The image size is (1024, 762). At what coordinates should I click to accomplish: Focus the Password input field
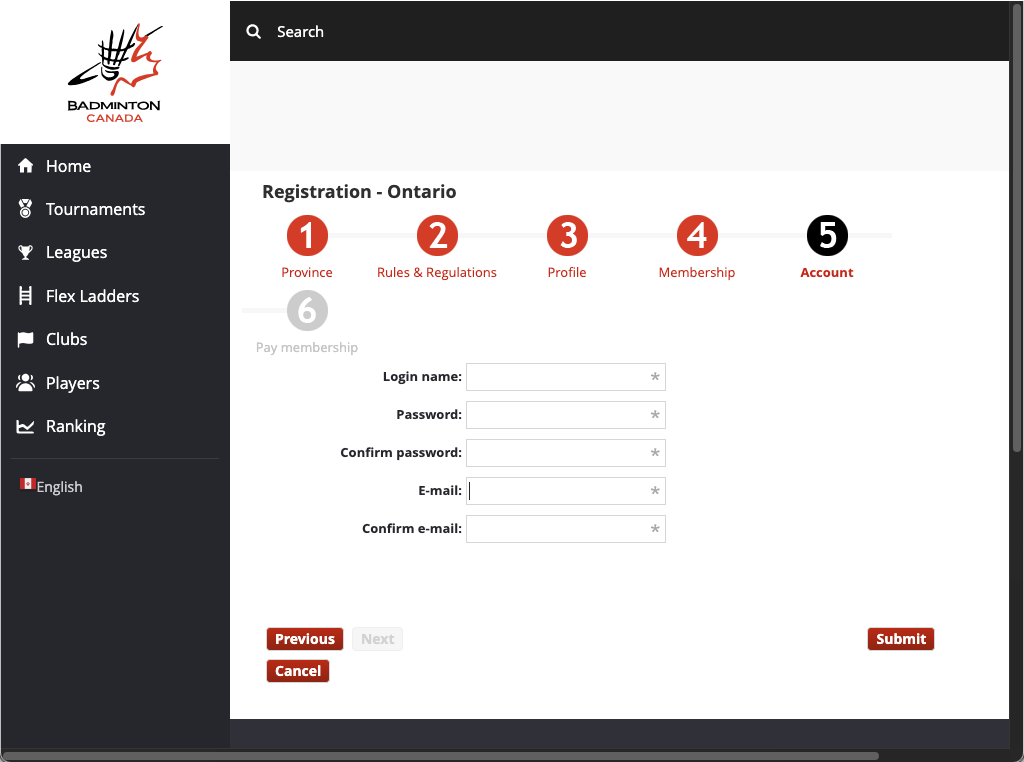tap(566, 415)
